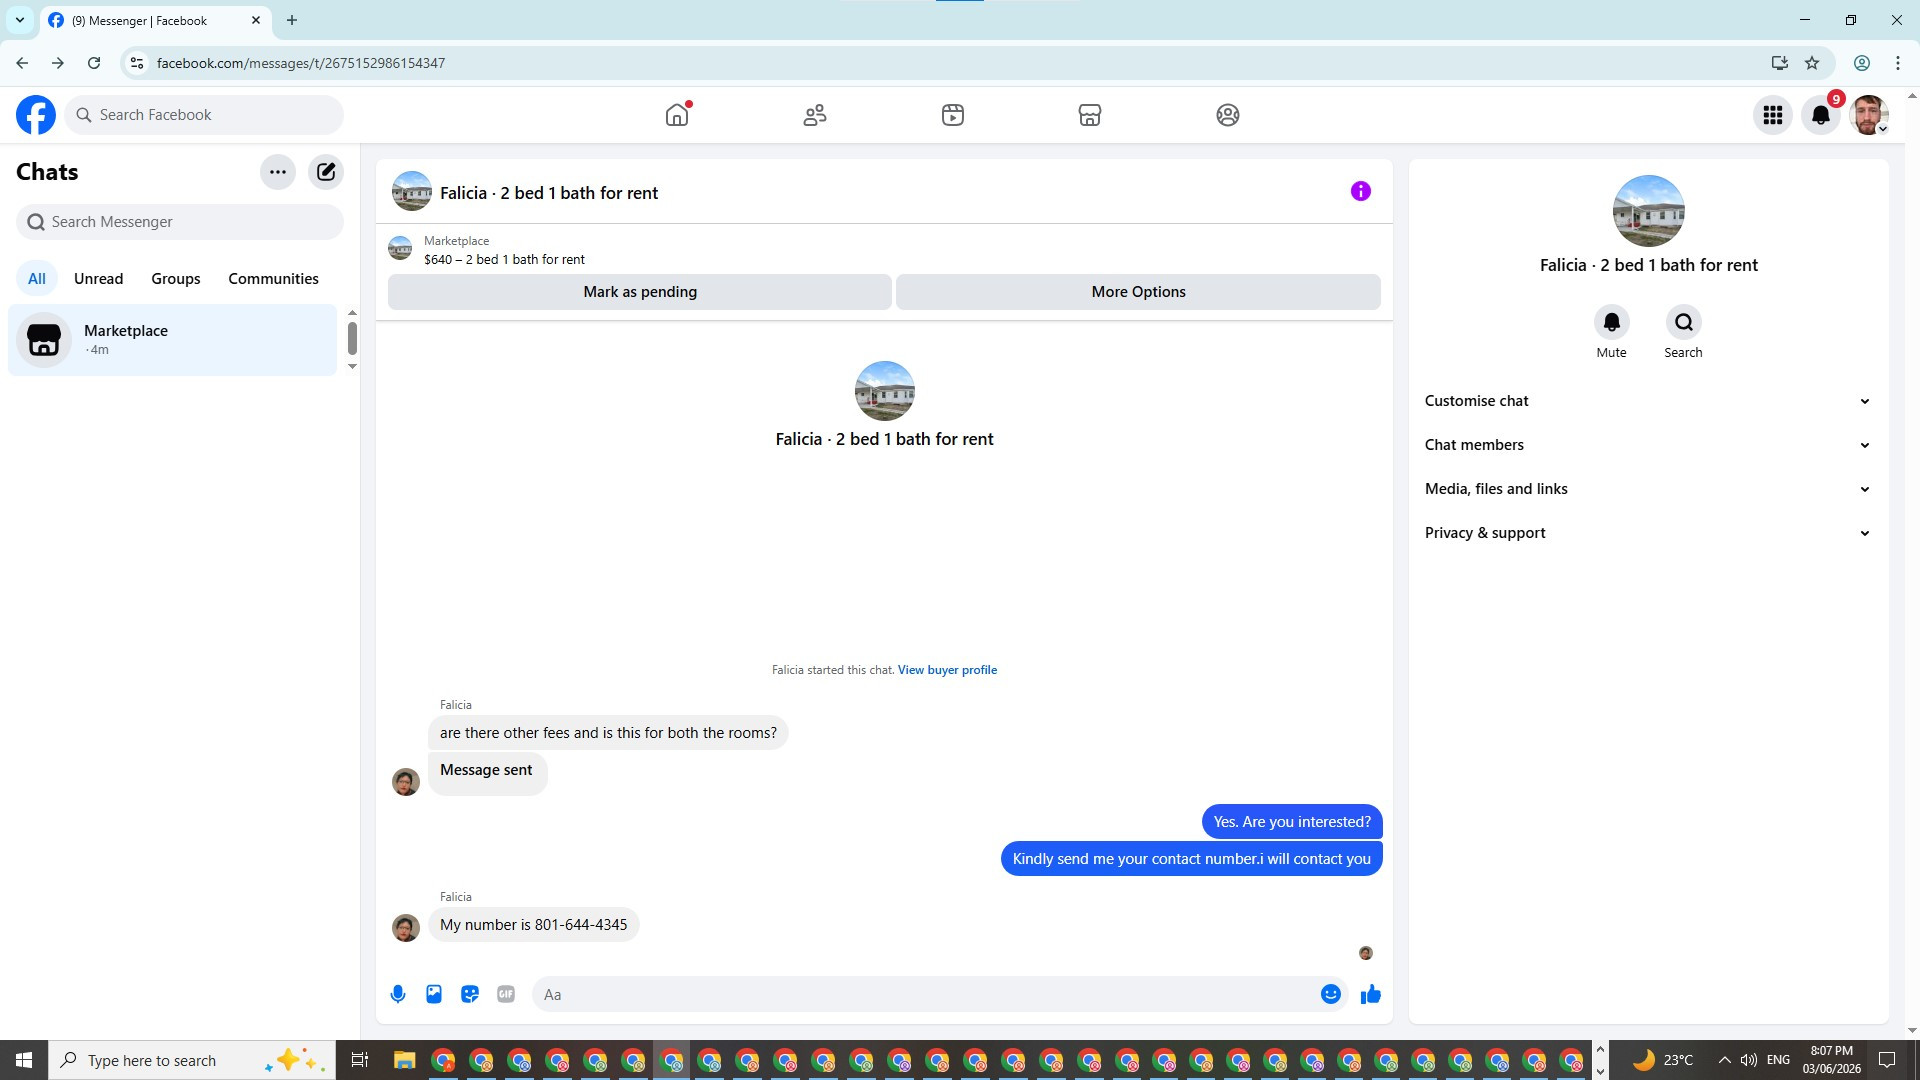
Task: Expand Chat members section
Action: pos(1647,445)
